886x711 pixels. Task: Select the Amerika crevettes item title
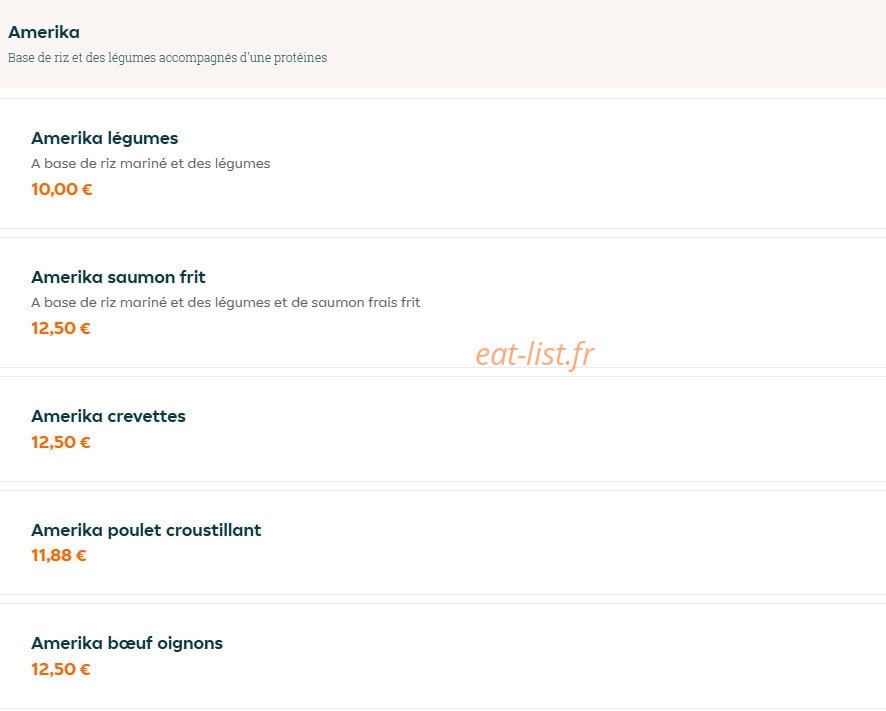pos(108,416)
